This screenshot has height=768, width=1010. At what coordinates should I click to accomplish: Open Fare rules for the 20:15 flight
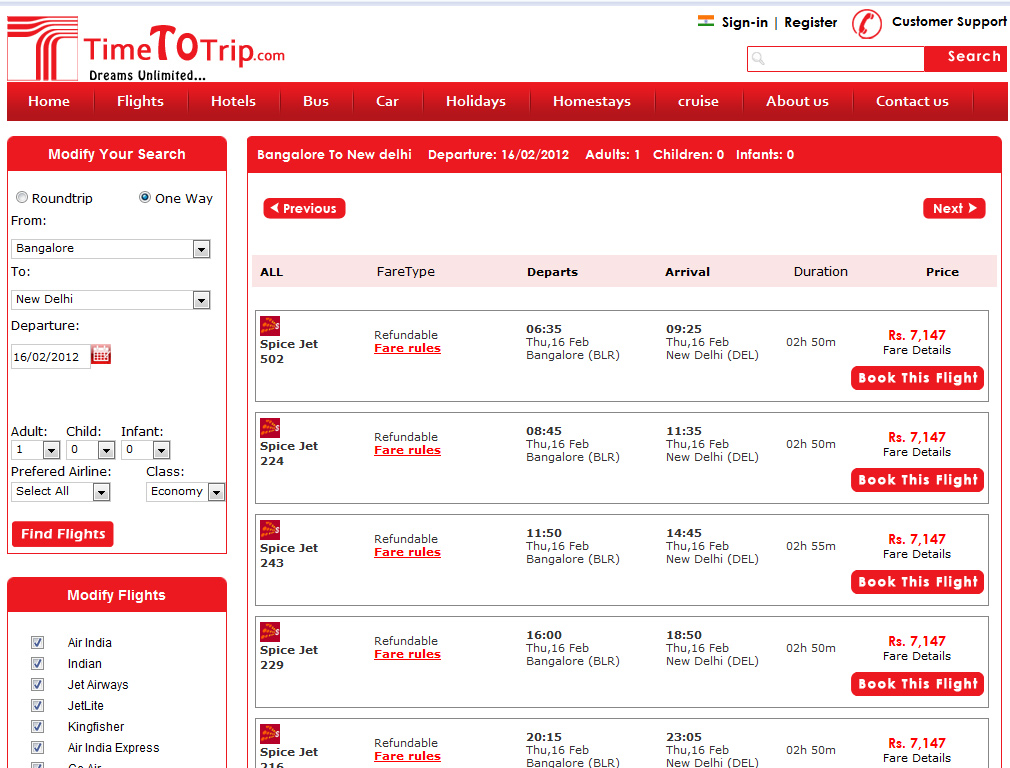[407, 756]
